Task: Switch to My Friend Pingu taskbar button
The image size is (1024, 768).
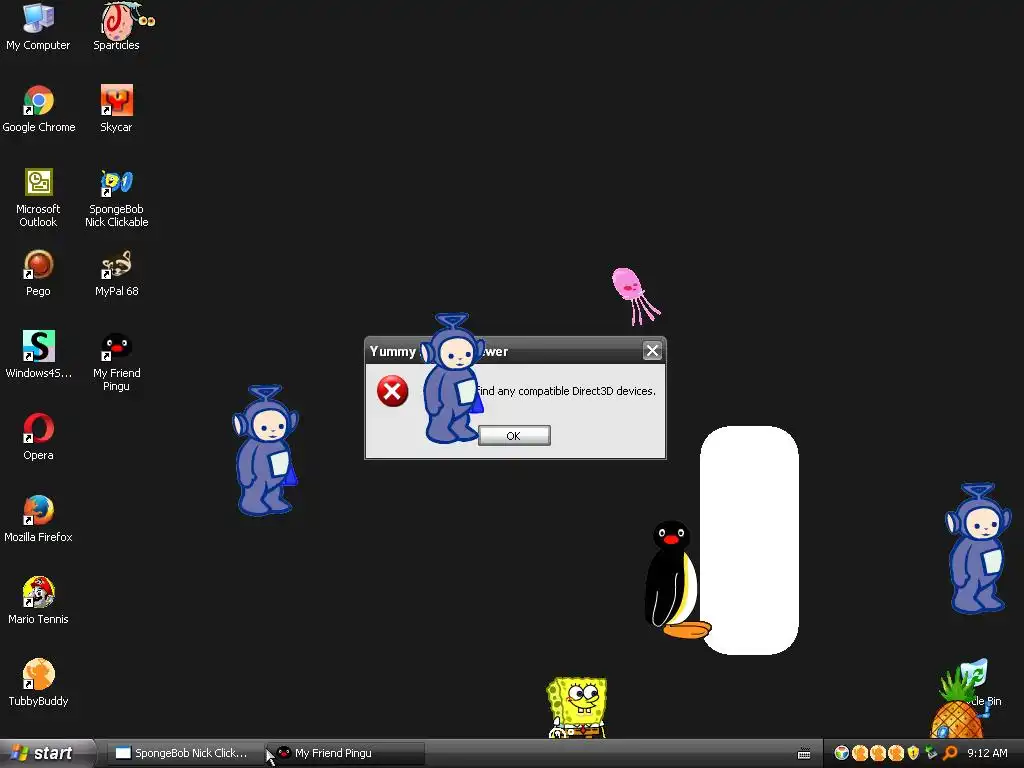Action: coord(347,753)
